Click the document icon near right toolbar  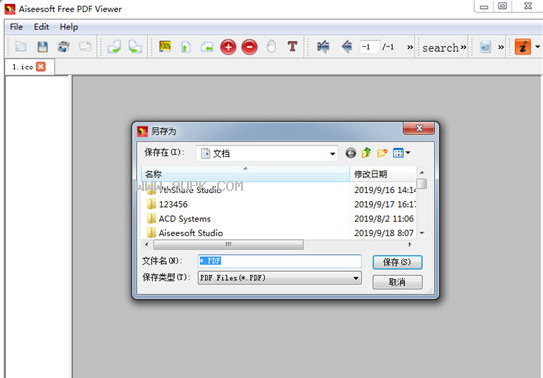click(485, 47)
